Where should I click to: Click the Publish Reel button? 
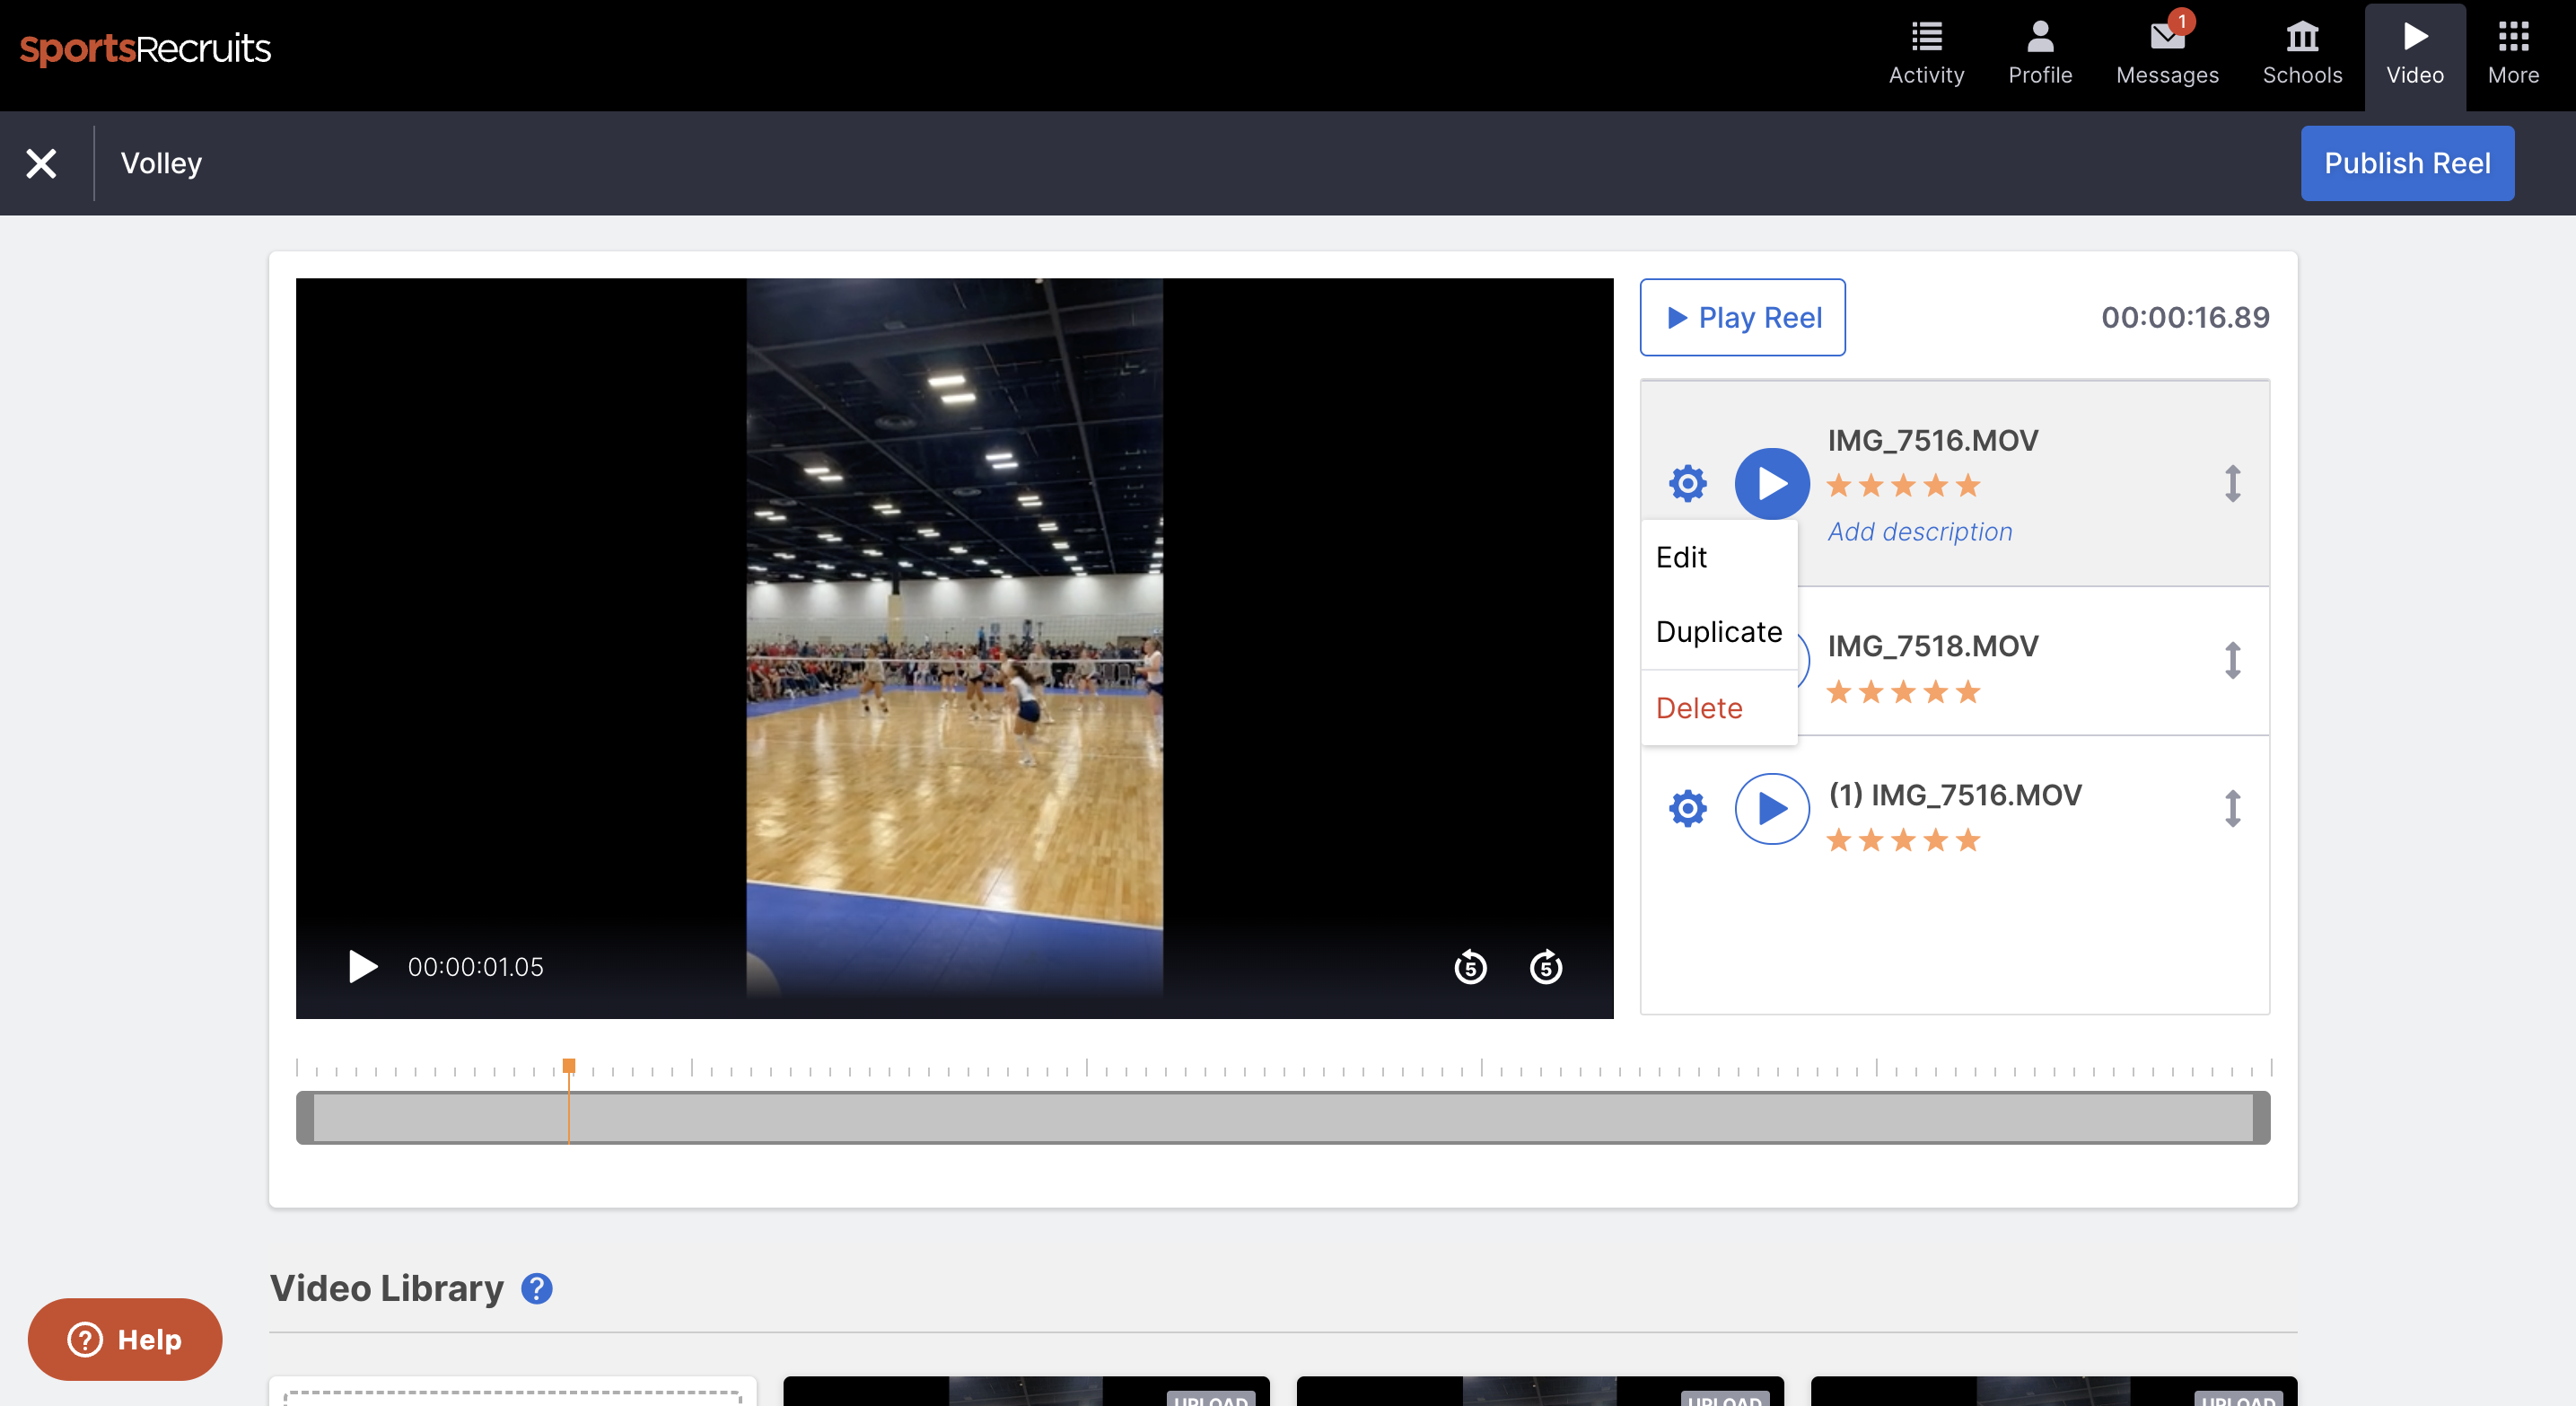pyautogui.click(x=2406, y=163)
